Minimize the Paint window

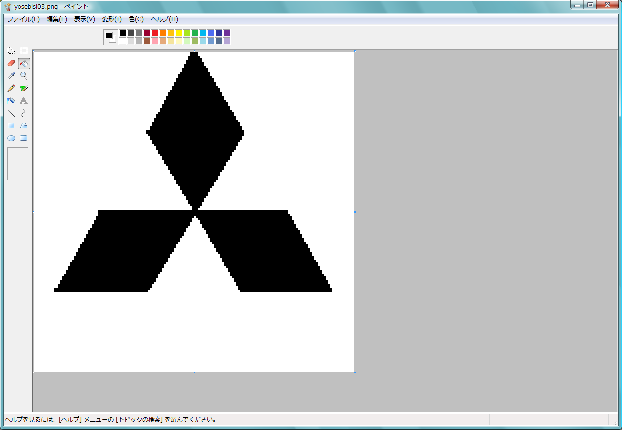(578, 4)
